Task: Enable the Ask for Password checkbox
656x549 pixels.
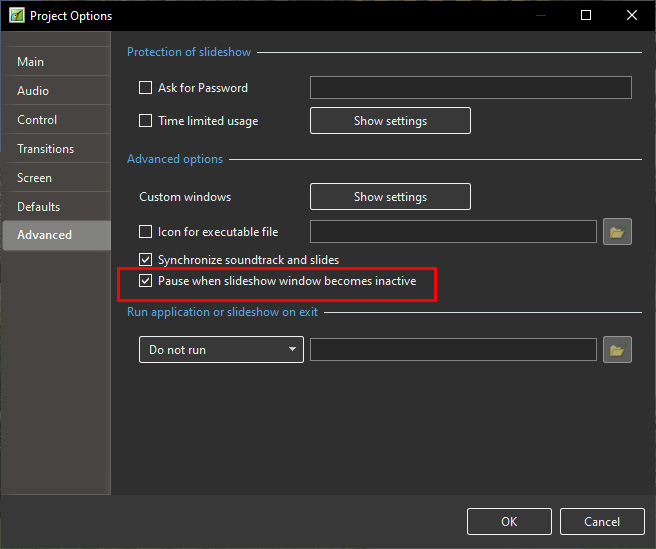Action: (x=146, y=88)
